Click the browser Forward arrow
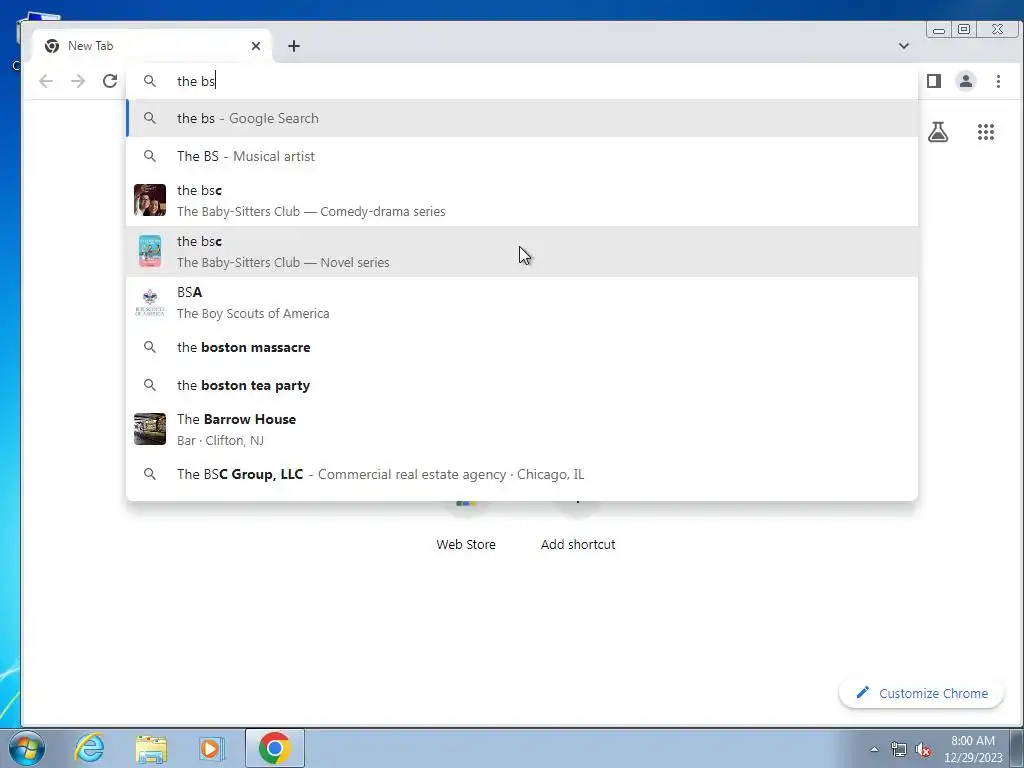This screenshot has width=1024, height=768. (x=78, y=81)
